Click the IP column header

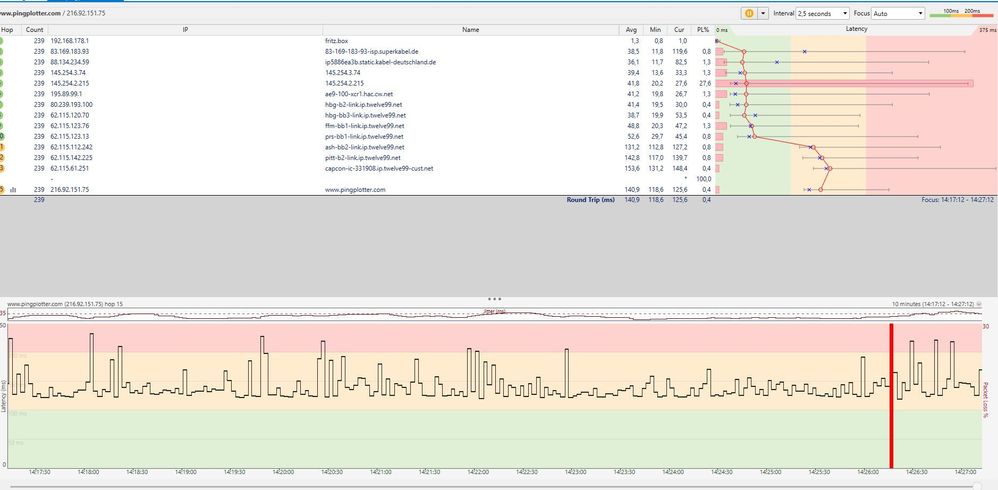185,29
